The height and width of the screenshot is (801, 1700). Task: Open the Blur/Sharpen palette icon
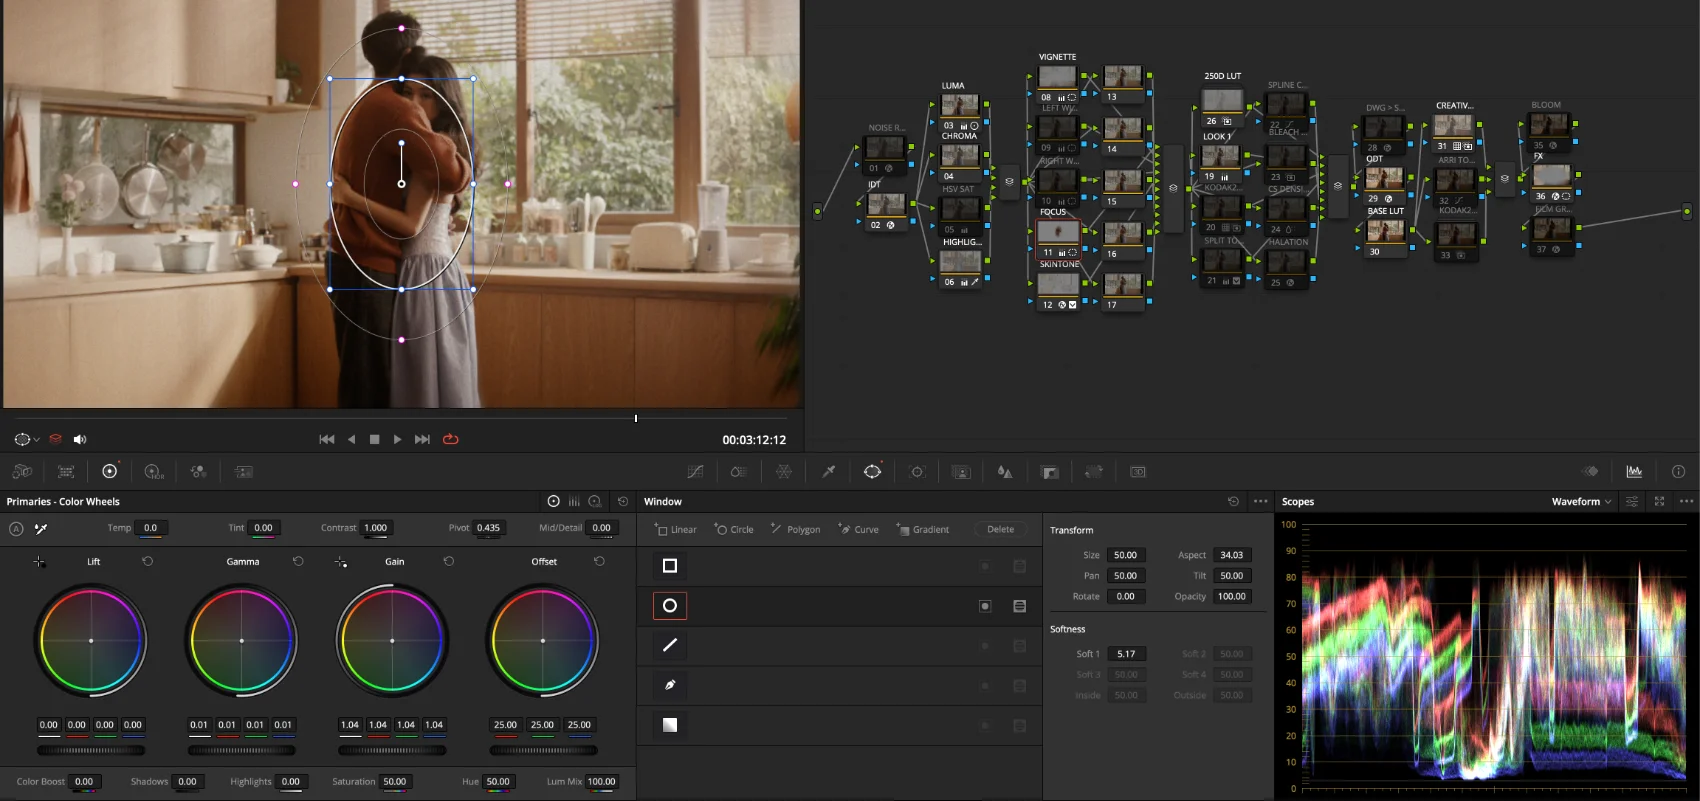tap(1005, 472)
